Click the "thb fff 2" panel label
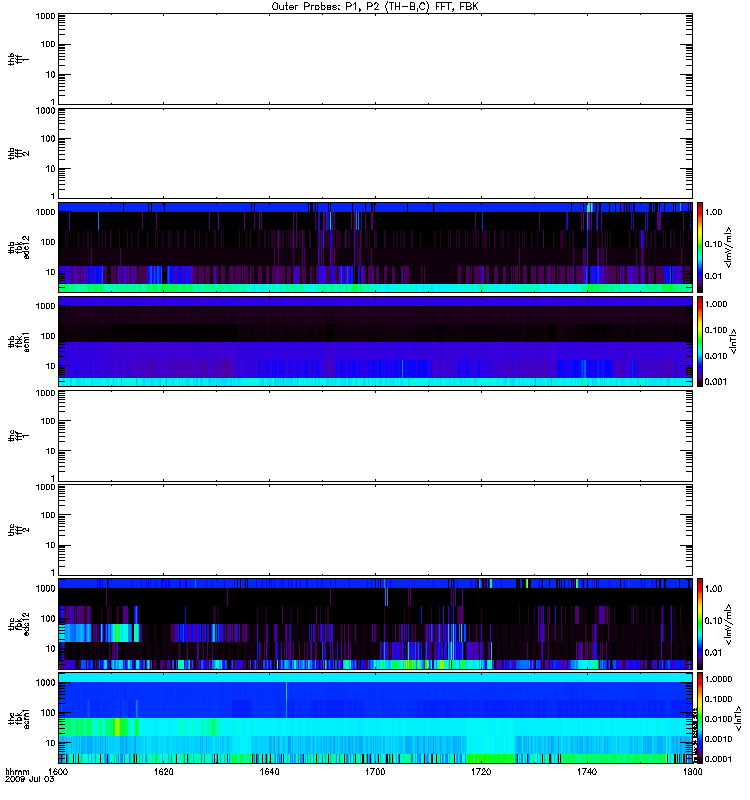This screenshot has width=750, height=800. coord(18,153)
